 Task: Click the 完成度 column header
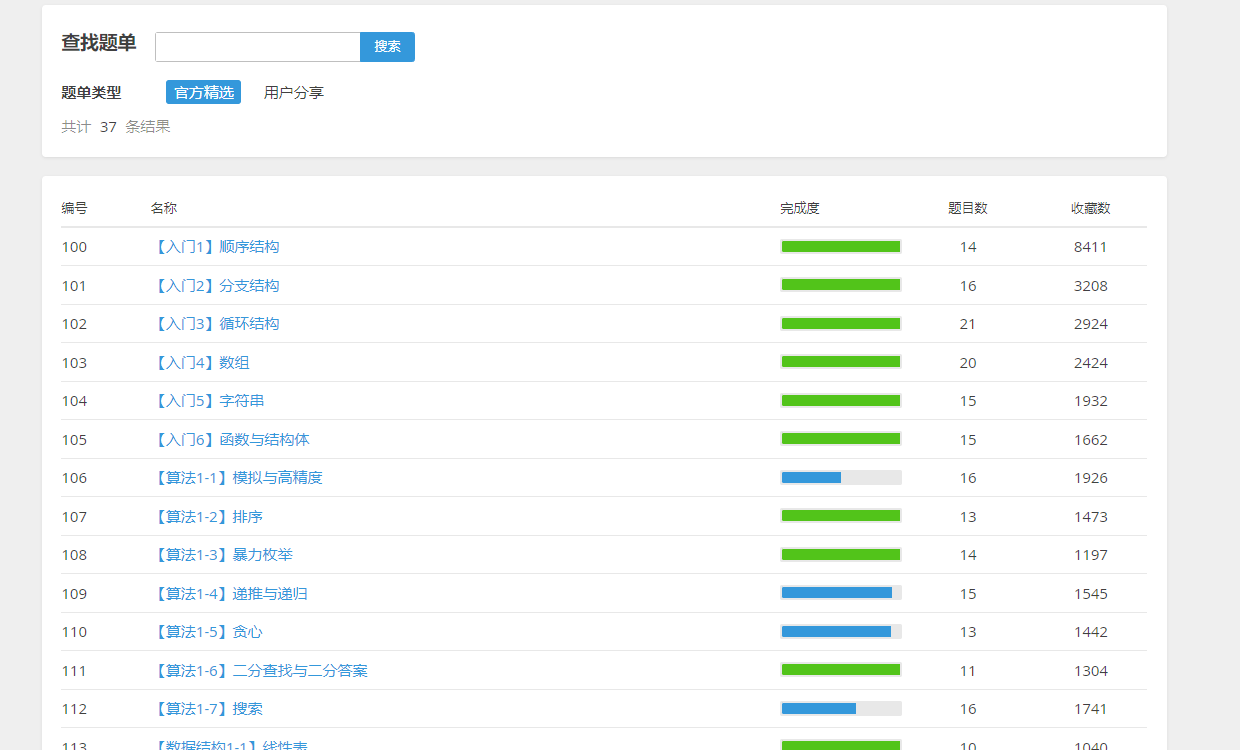(x=800, y=208)
